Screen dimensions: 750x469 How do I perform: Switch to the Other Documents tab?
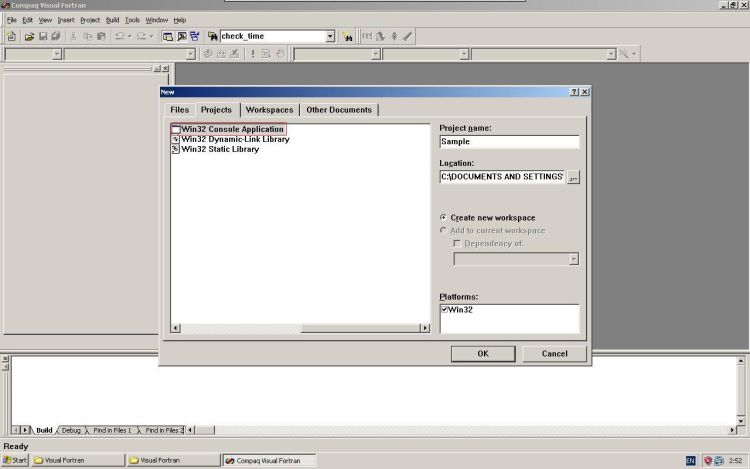(339, 110)
